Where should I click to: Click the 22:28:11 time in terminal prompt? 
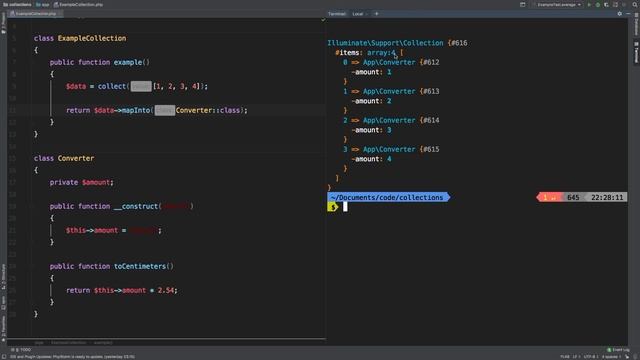[607, 198]
